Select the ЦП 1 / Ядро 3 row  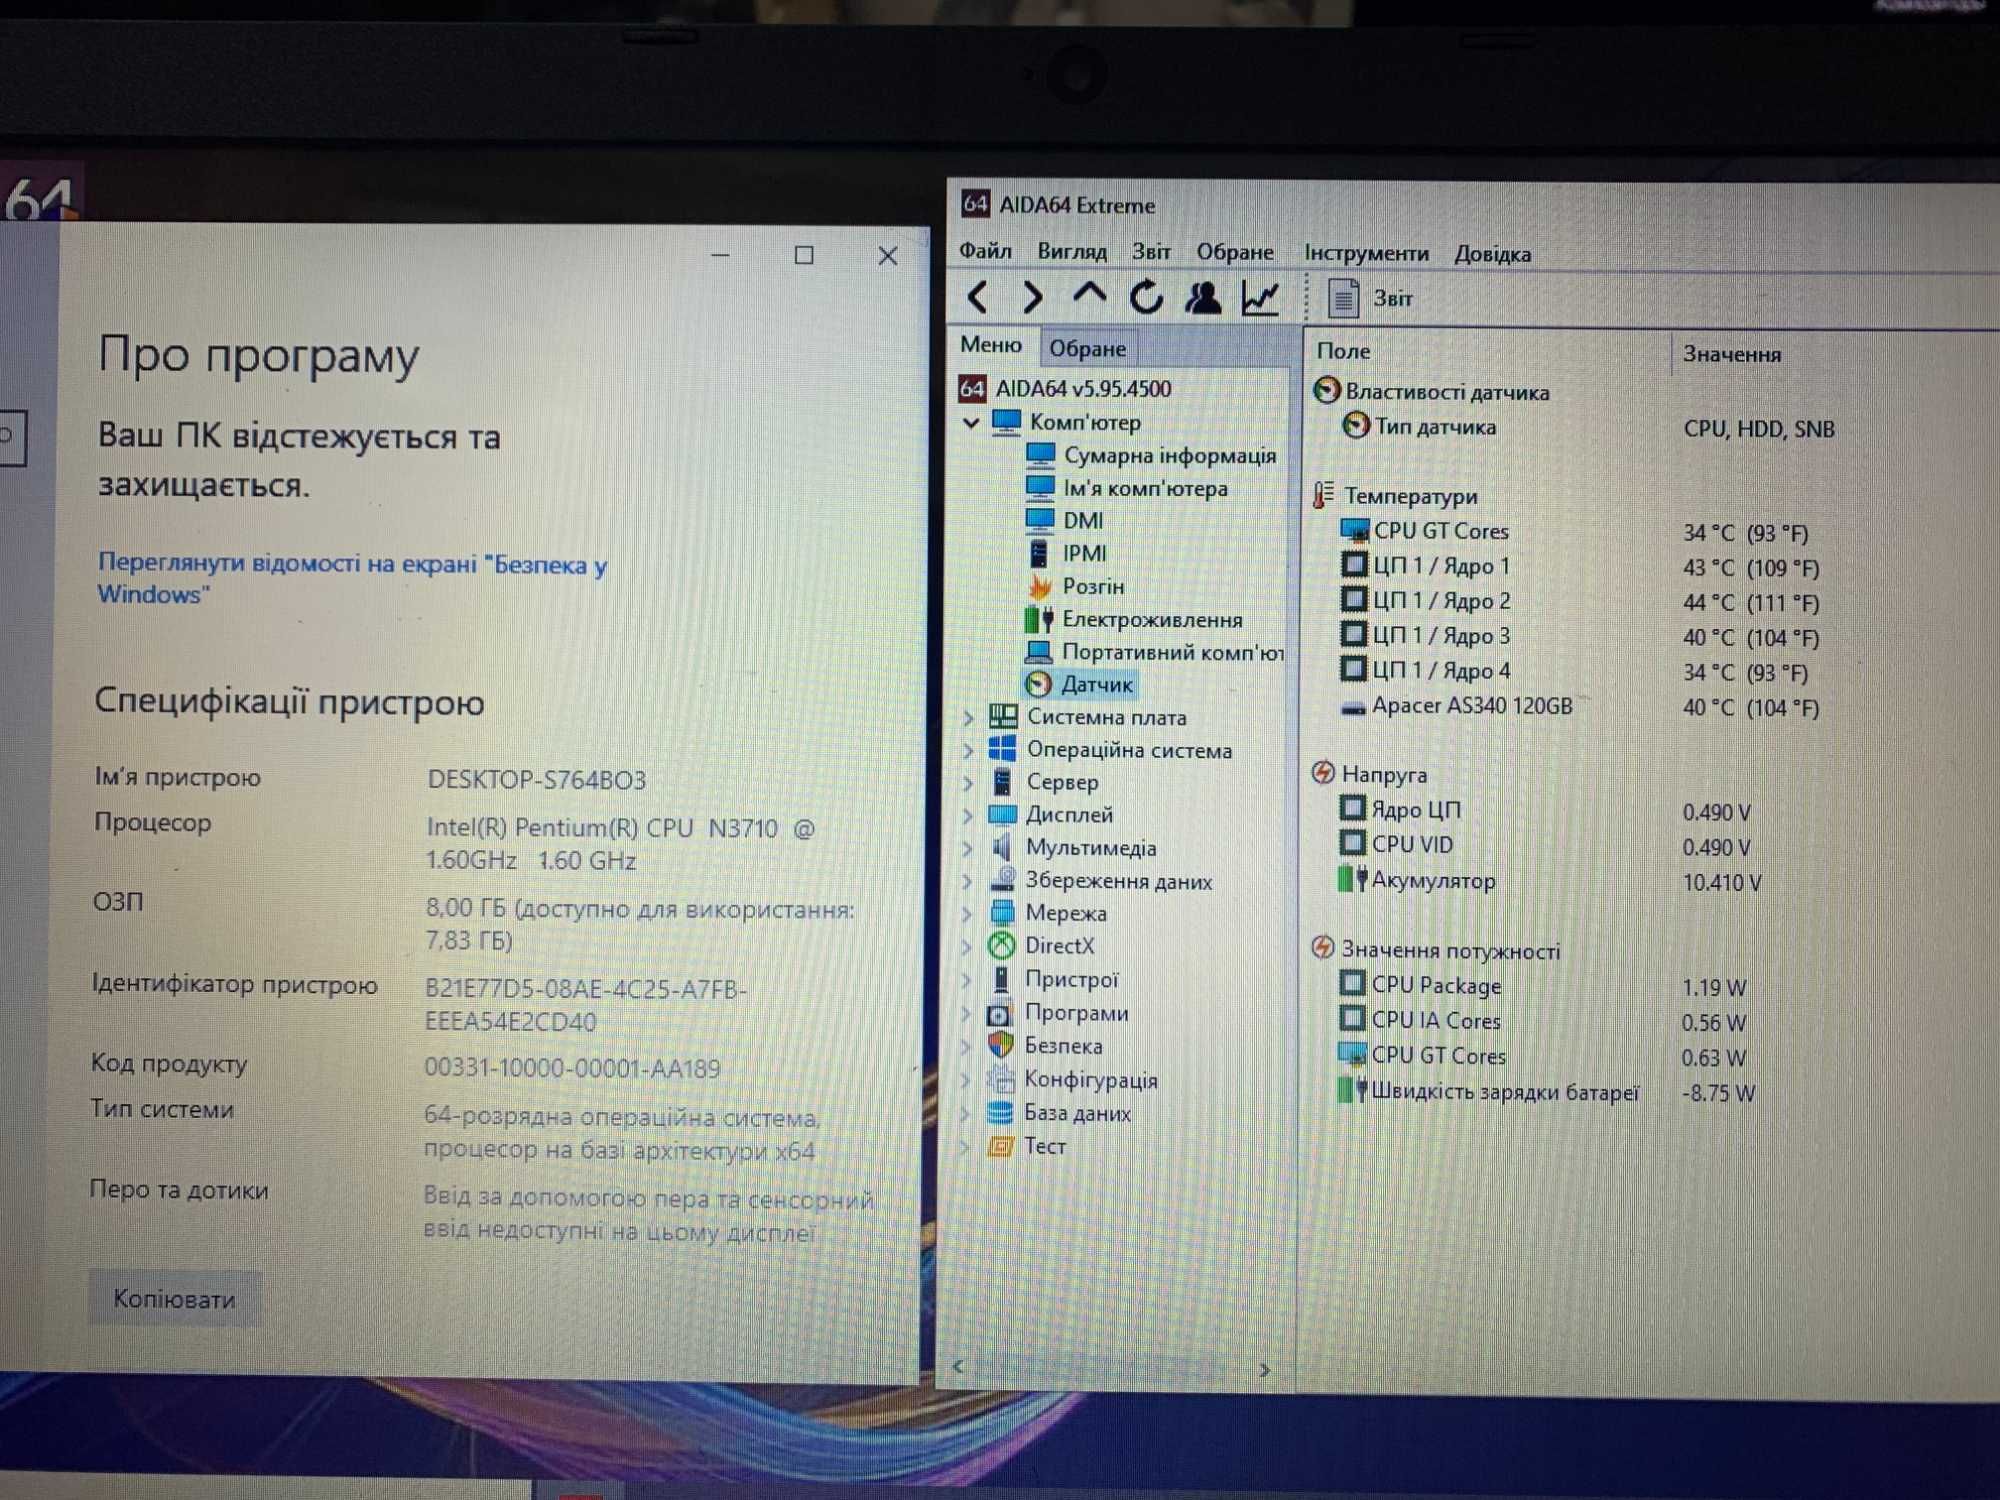(1579, 637)
